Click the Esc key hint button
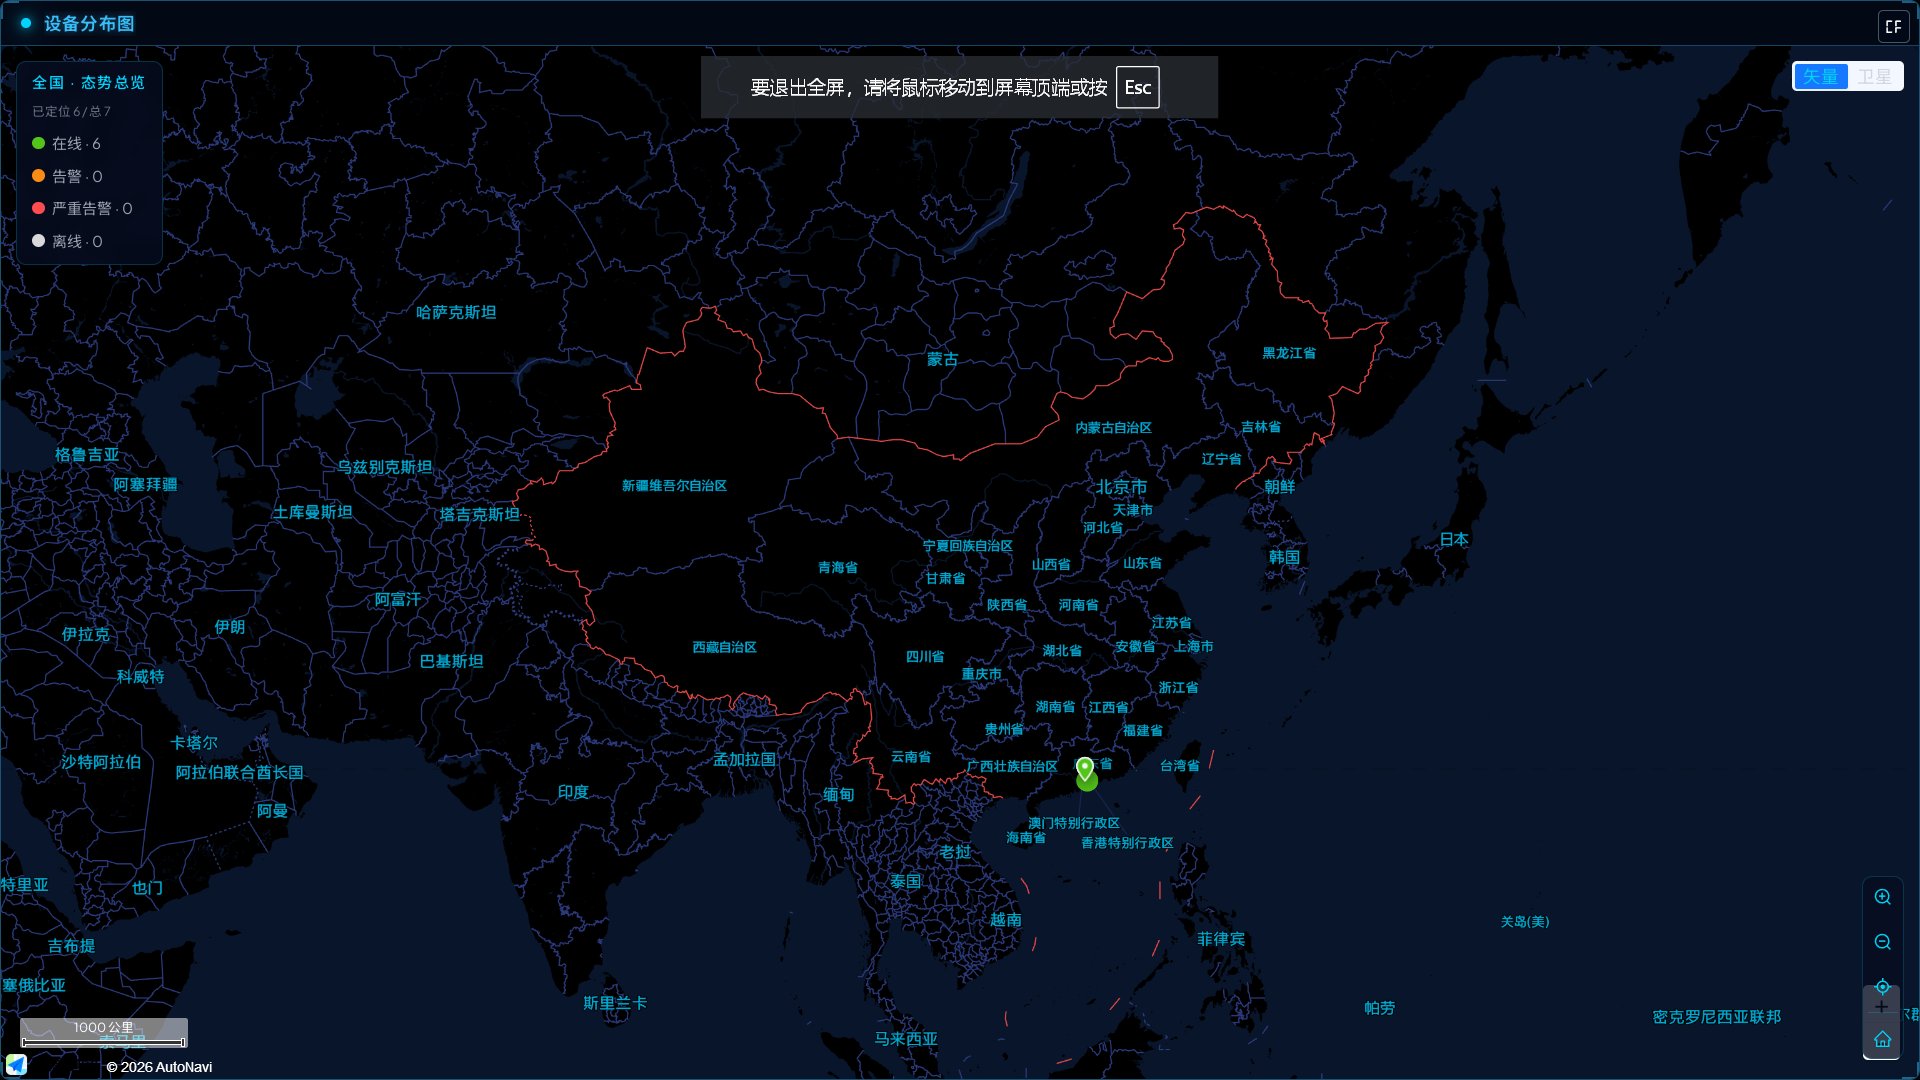This screenshot has height=1080, width=1920. pos(1138,87)
